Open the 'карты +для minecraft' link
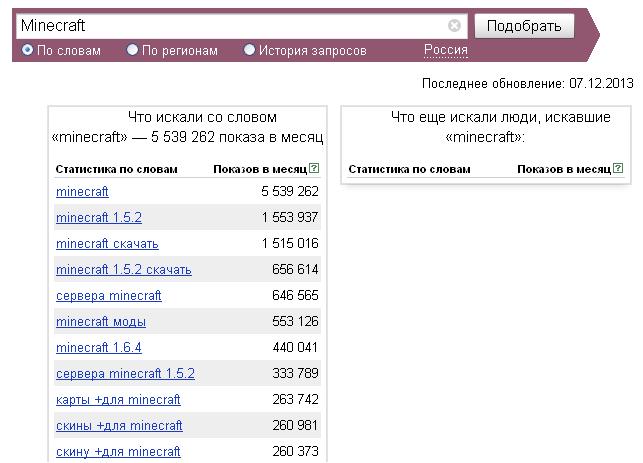Viewport: 643px width, 463px height. [x=118, y=399]
